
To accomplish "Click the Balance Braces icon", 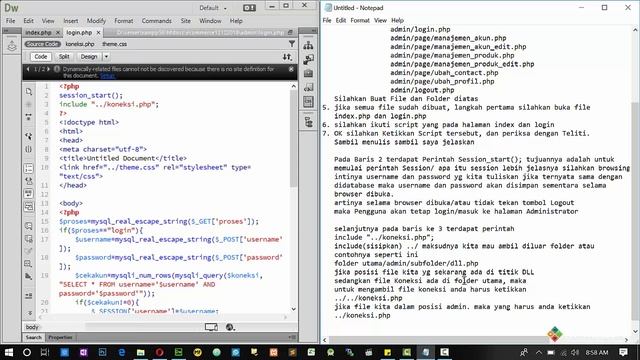I will click(29, 149).
